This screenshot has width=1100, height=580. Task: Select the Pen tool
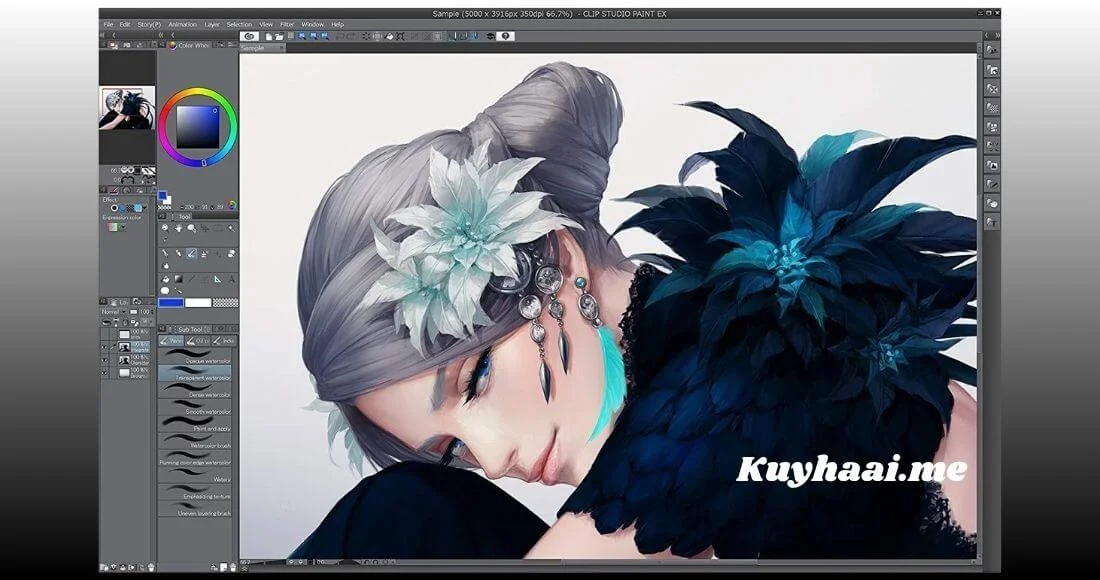(165, 253)
